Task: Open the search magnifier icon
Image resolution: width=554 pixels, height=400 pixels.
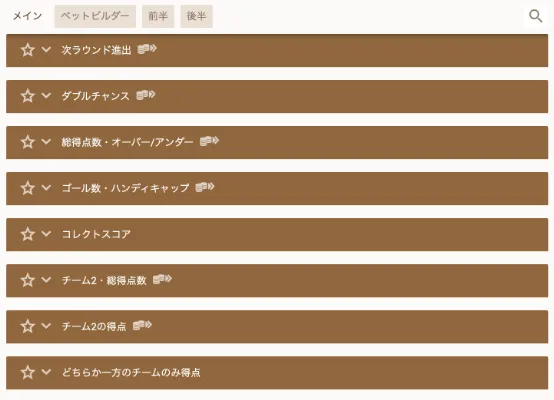Action: 535,16
